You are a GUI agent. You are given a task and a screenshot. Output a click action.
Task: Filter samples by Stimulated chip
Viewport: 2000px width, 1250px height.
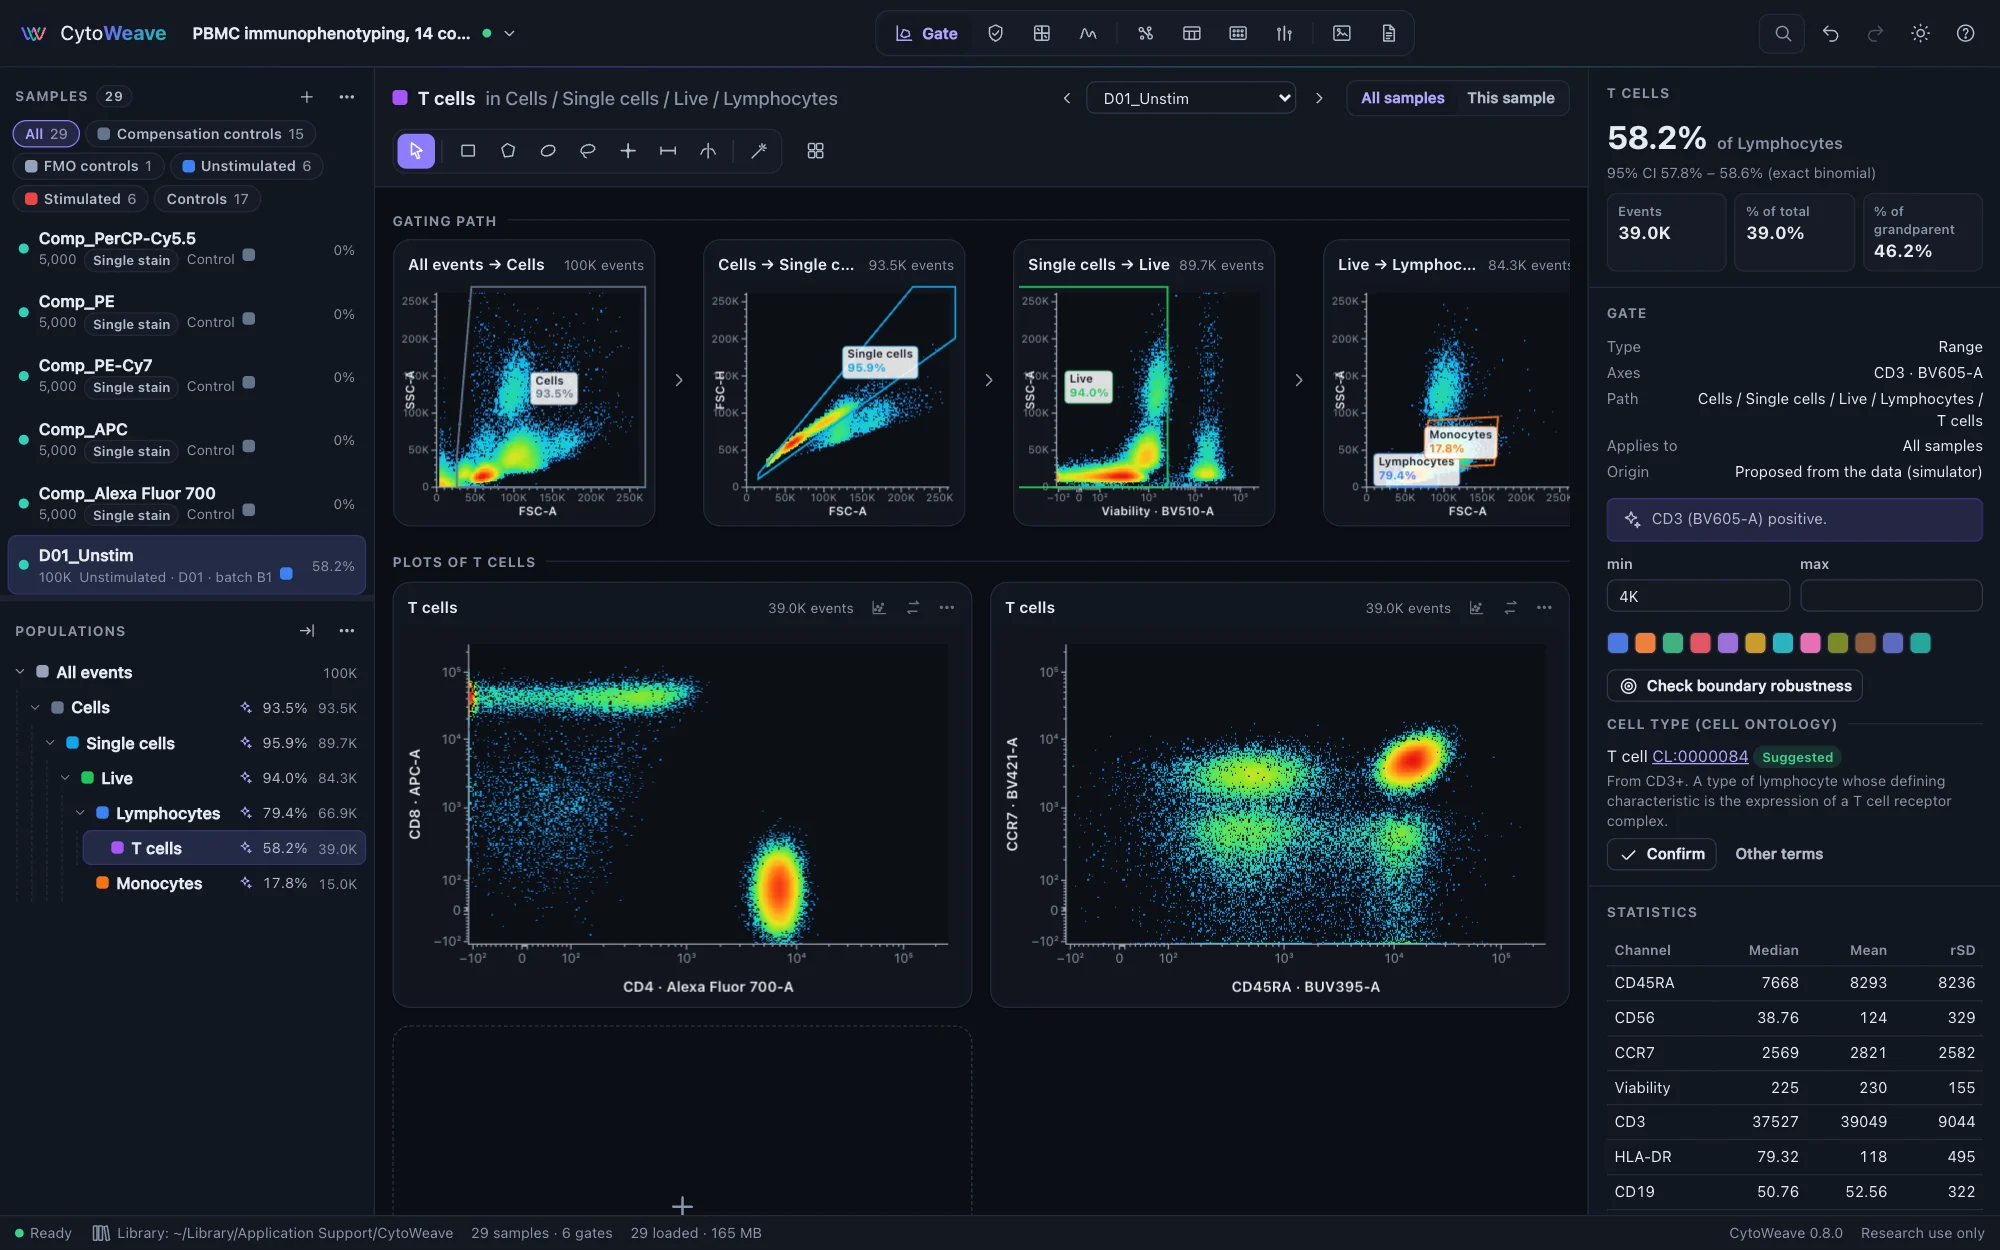[81, 199]
